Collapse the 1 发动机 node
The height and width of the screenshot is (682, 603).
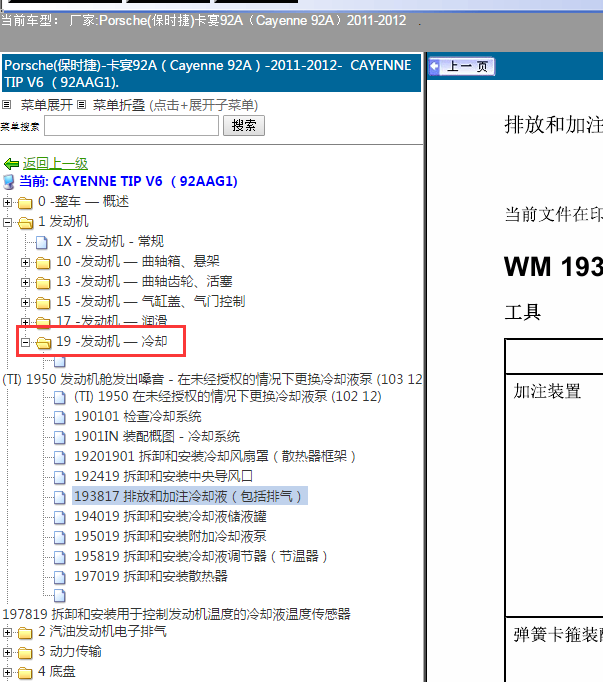7,222
